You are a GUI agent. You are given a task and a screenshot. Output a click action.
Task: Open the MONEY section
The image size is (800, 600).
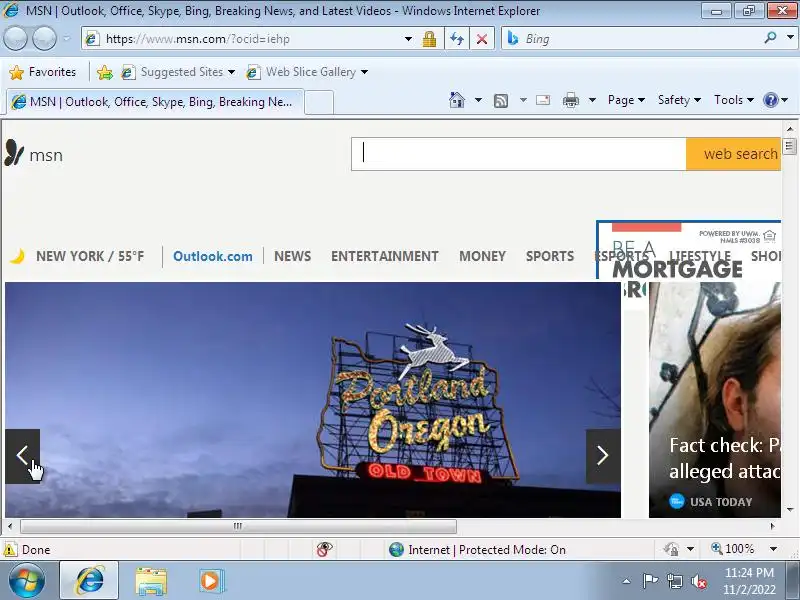482,256
